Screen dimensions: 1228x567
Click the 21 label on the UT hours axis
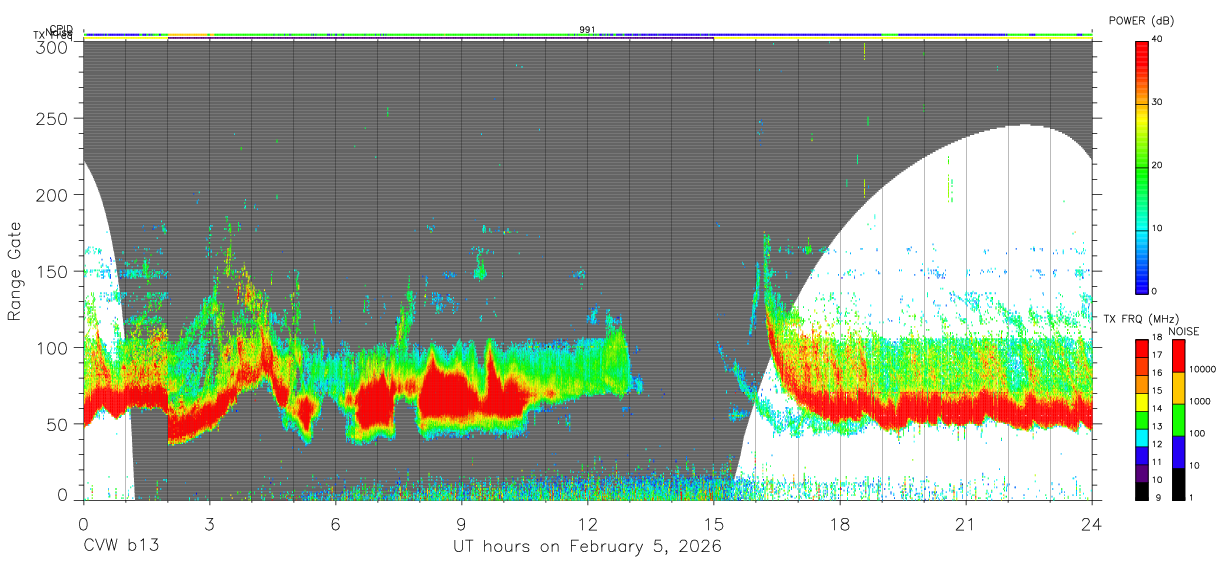[x=966, y=524]
